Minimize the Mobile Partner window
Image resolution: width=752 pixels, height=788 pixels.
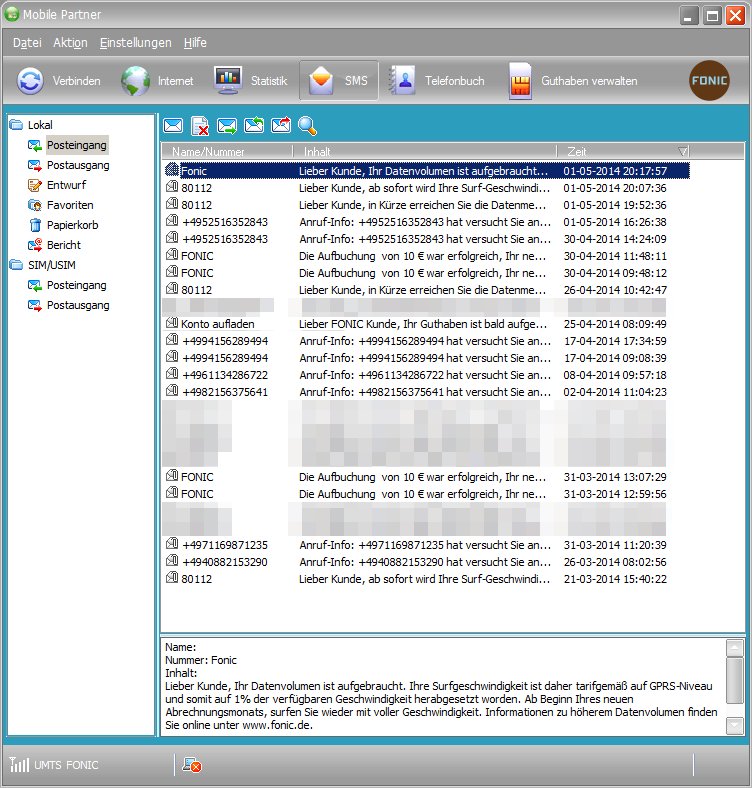(689, 16)
